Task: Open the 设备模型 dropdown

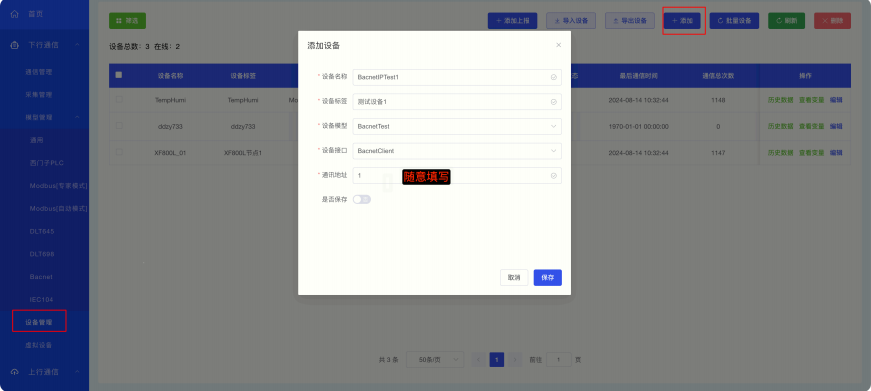Action: pos(457,126)
